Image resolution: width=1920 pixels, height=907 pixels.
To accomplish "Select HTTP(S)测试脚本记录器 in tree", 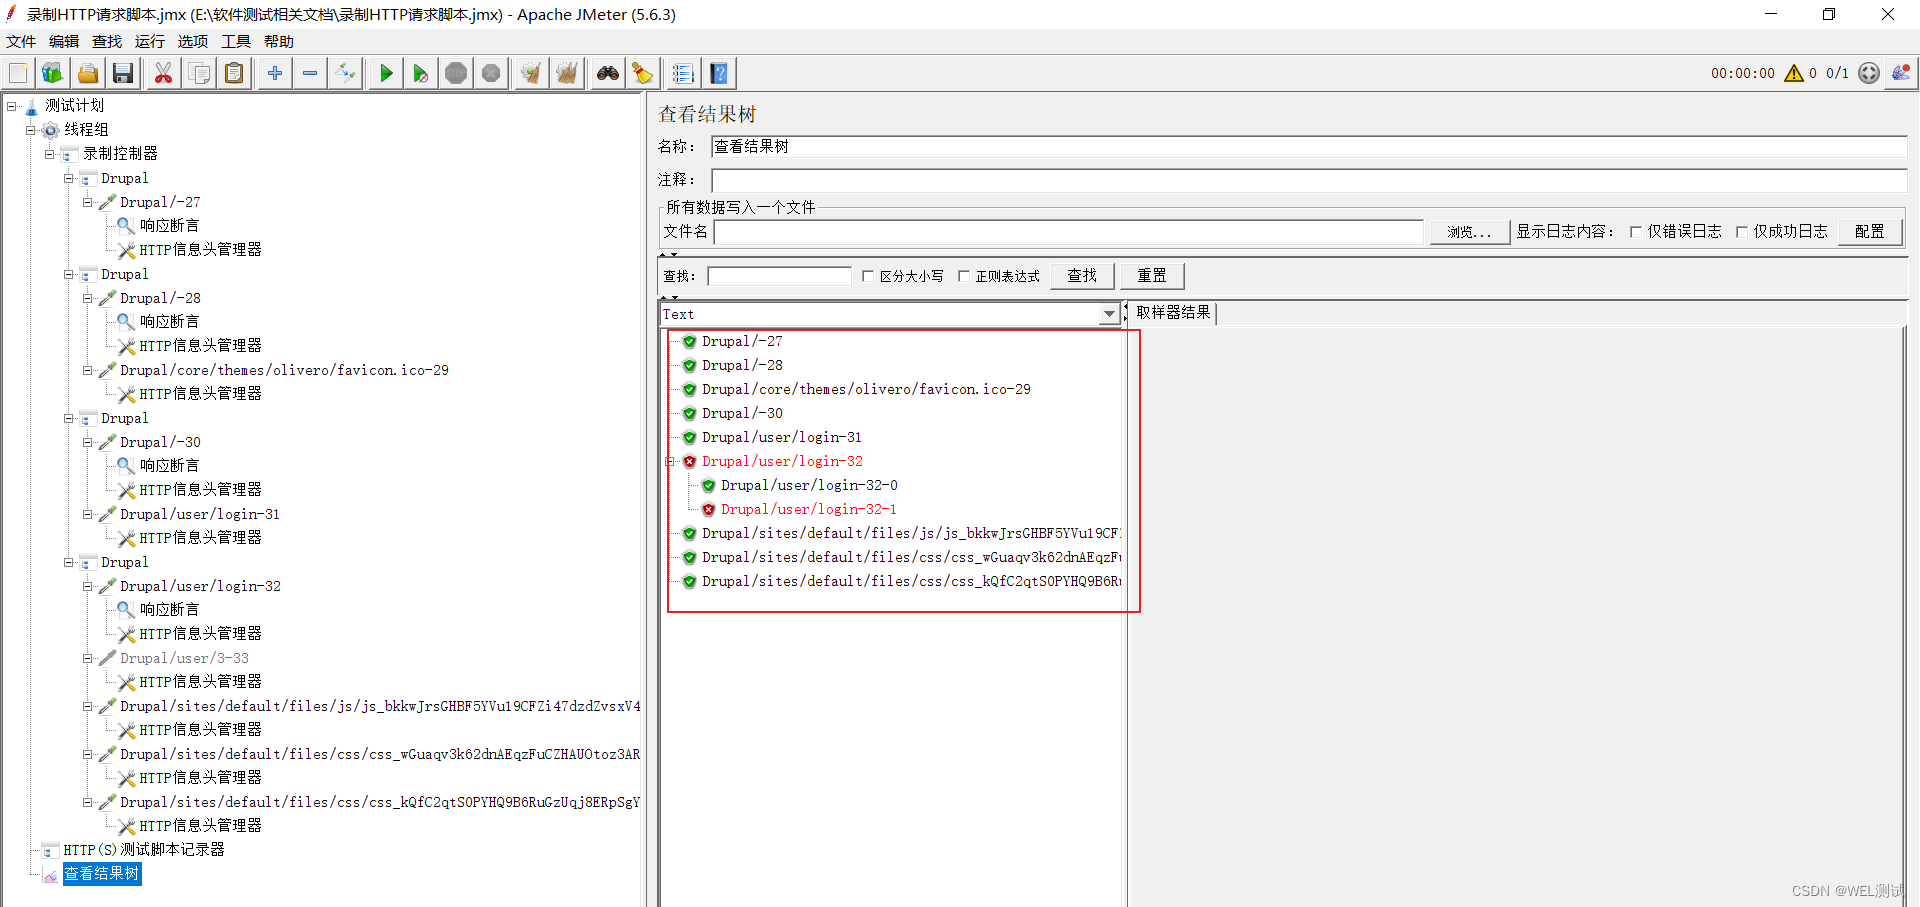I will 144,850.
